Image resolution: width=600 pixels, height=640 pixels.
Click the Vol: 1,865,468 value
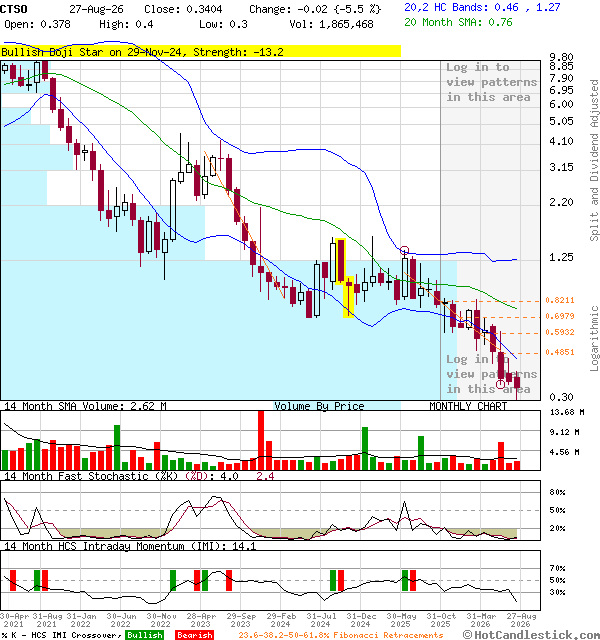331,24
